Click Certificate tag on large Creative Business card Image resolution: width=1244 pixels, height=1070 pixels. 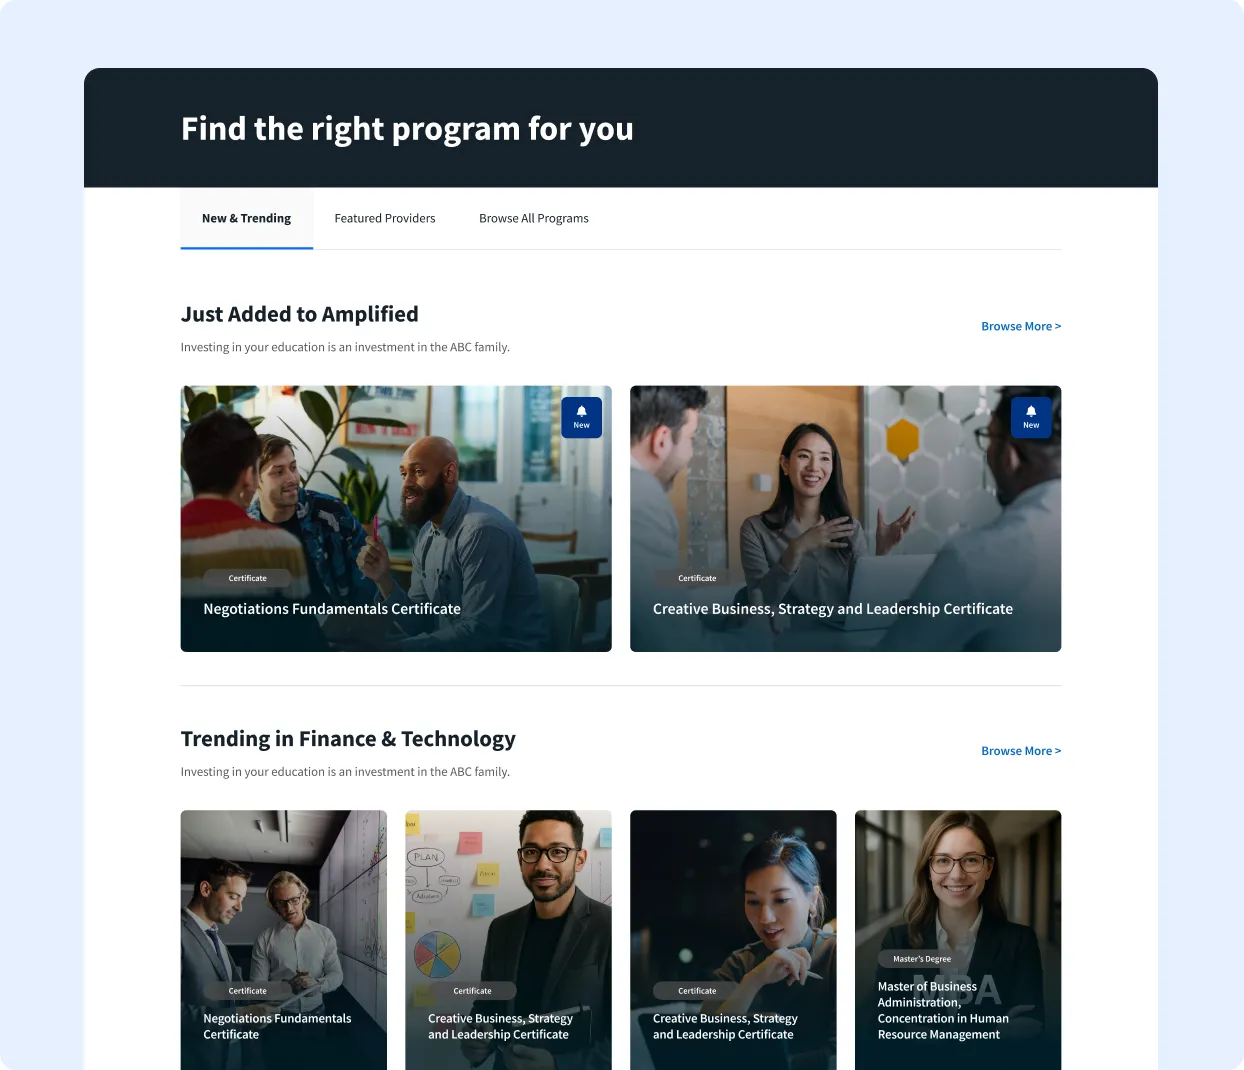[x=697, y=578]
